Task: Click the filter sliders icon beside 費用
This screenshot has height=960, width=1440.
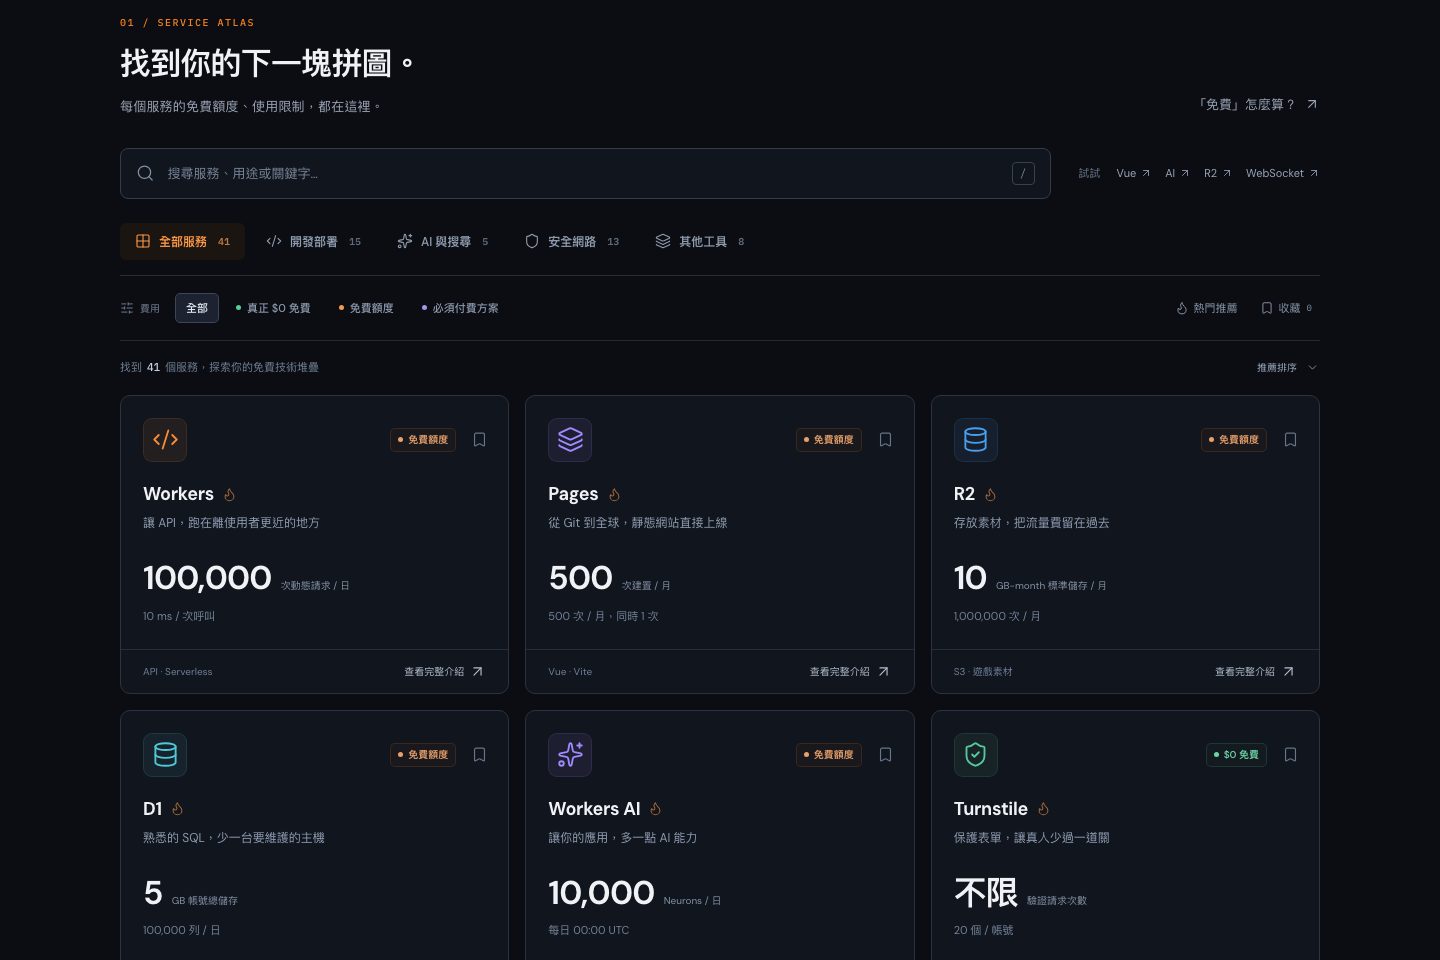Action: click(x=127, y=308)
